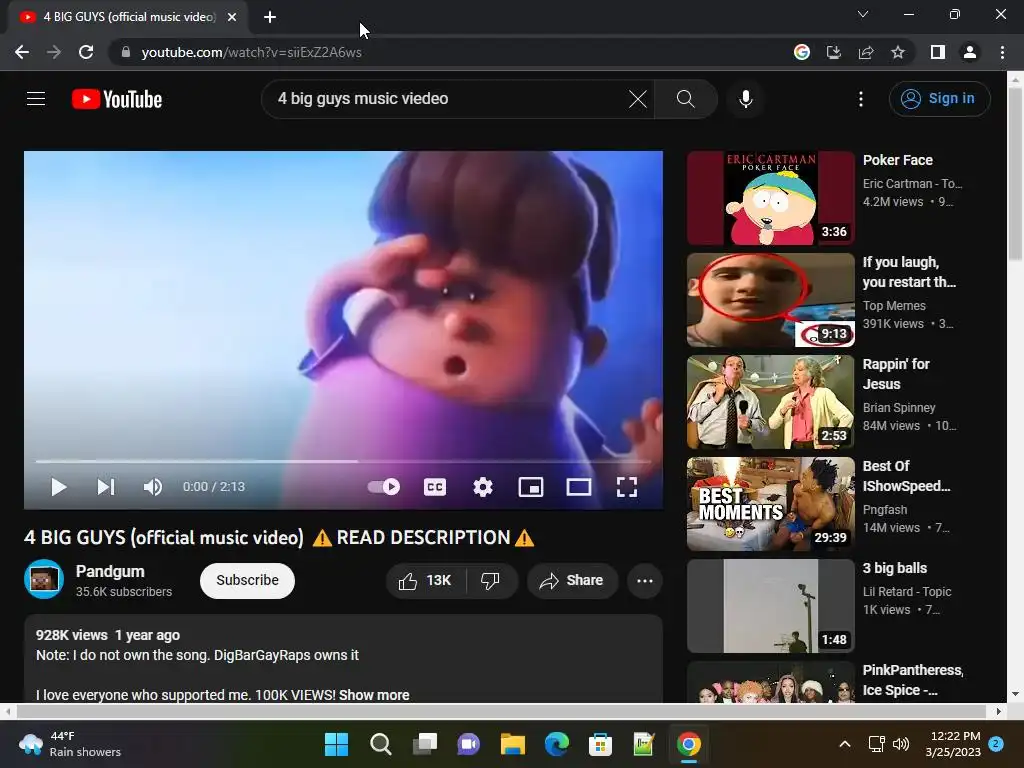
Task: Open Chrome three-dot menu
Action: (1002, 52)
